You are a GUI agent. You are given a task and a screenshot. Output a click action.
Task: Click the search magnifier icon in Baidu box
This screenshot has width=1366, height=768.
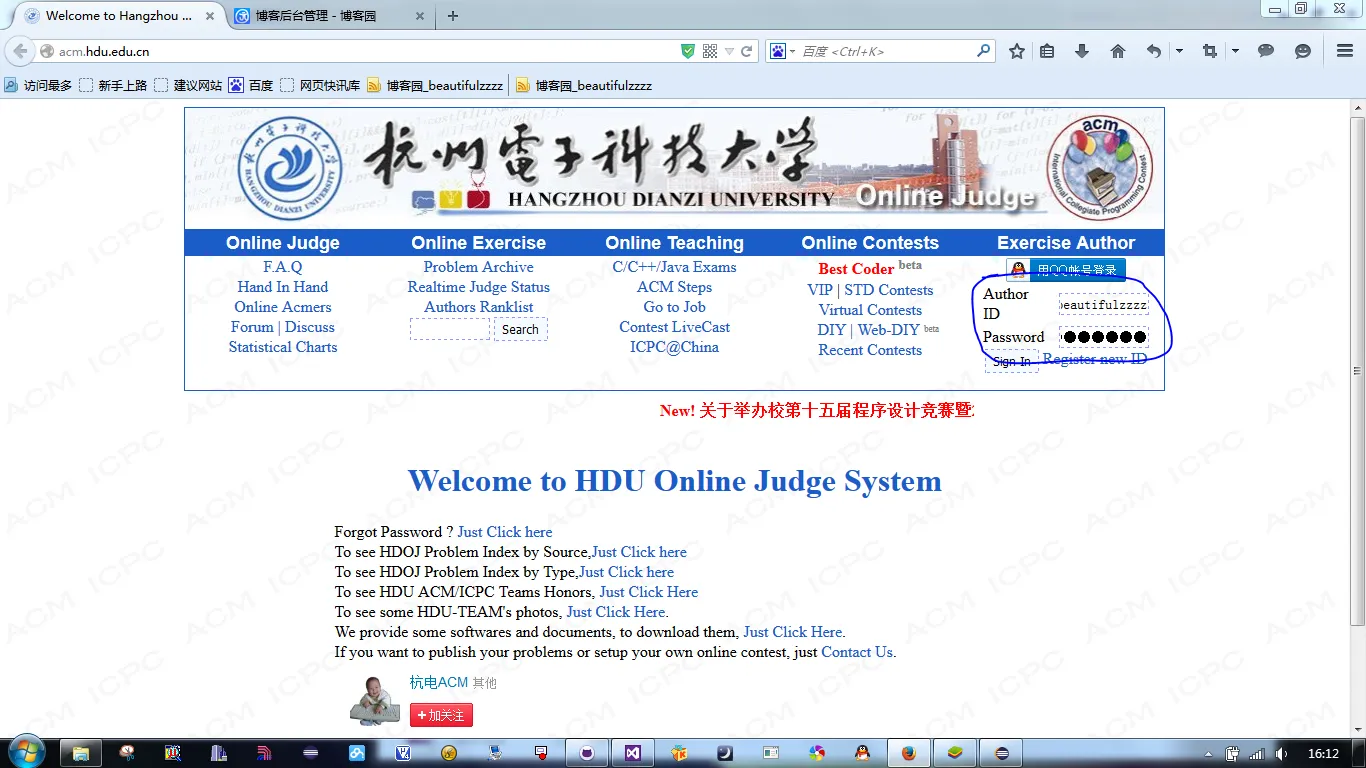click(983, 51)
